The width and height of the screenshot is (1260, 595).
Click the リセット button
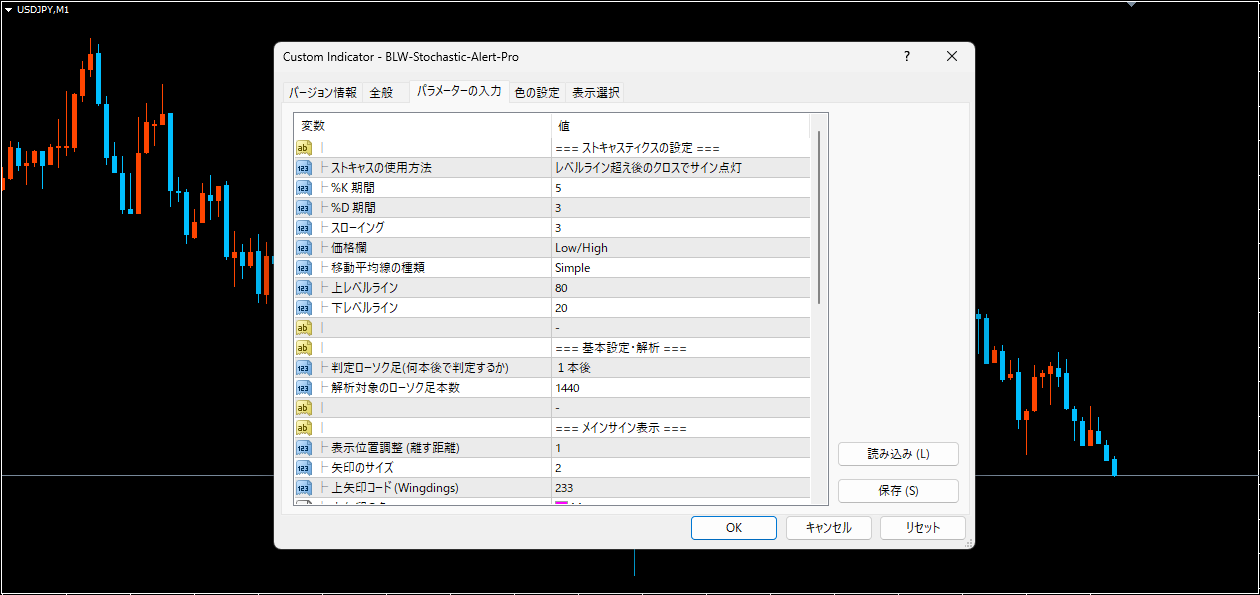coord(922,528)
